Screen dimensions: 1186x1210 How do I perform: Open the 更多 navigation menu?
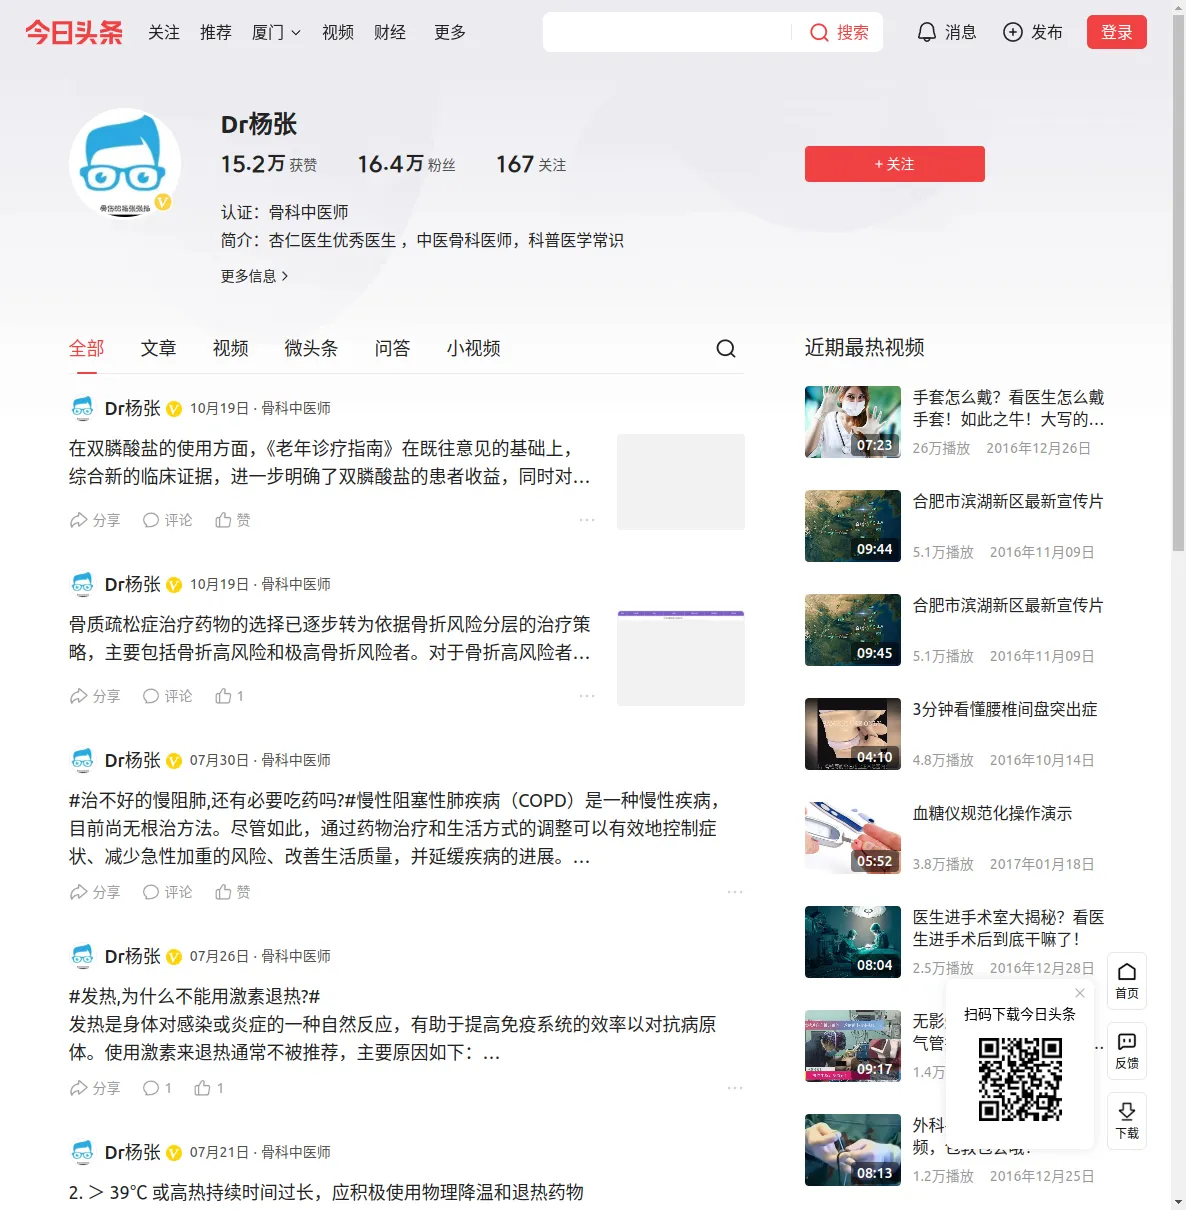tap(450, 32)
